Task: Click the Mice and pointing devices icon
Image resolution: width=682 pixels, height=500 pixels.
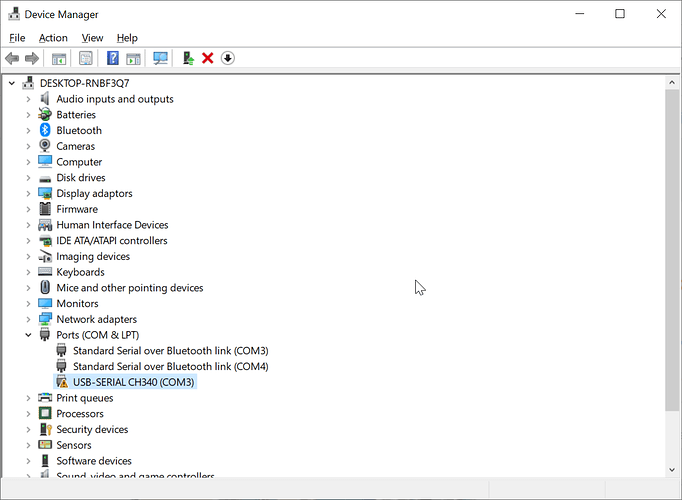Action: 45,287
